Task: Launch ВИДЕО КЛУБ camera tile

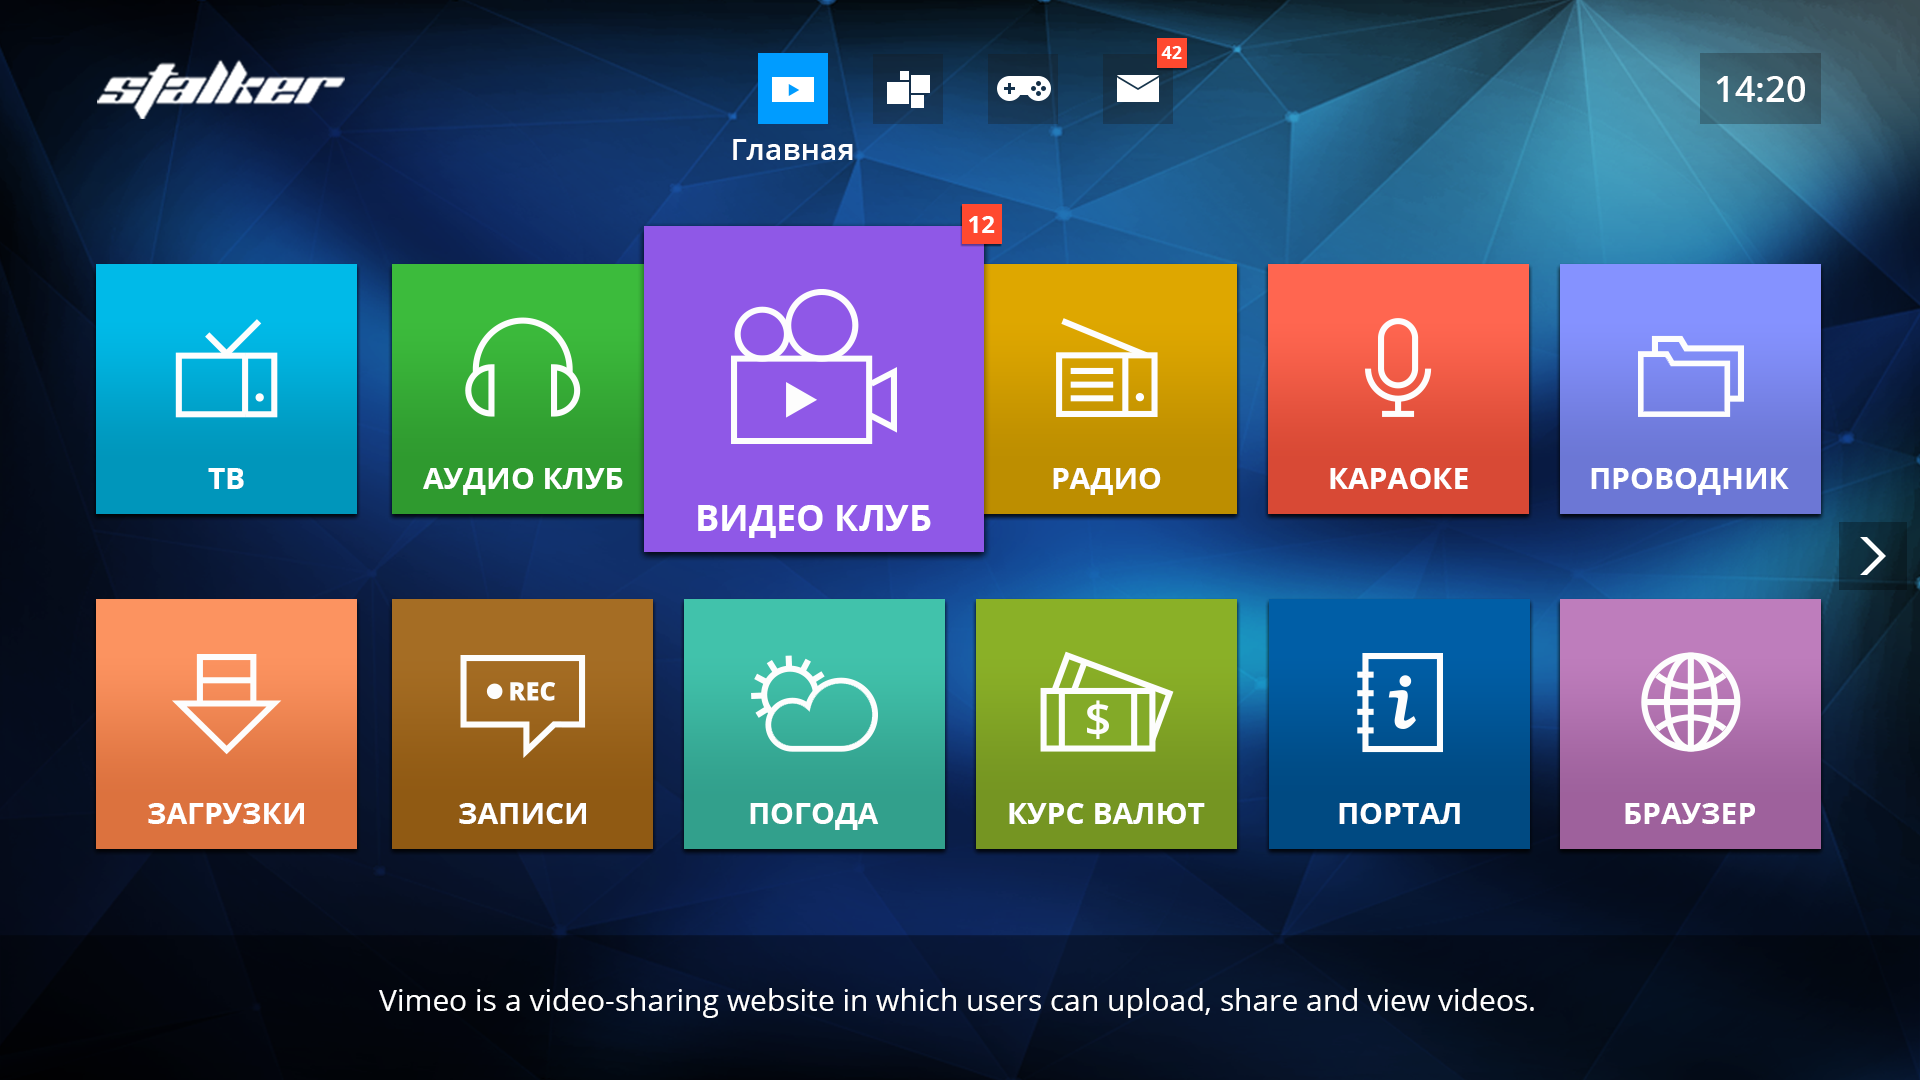Action: [x=813, y=389]
